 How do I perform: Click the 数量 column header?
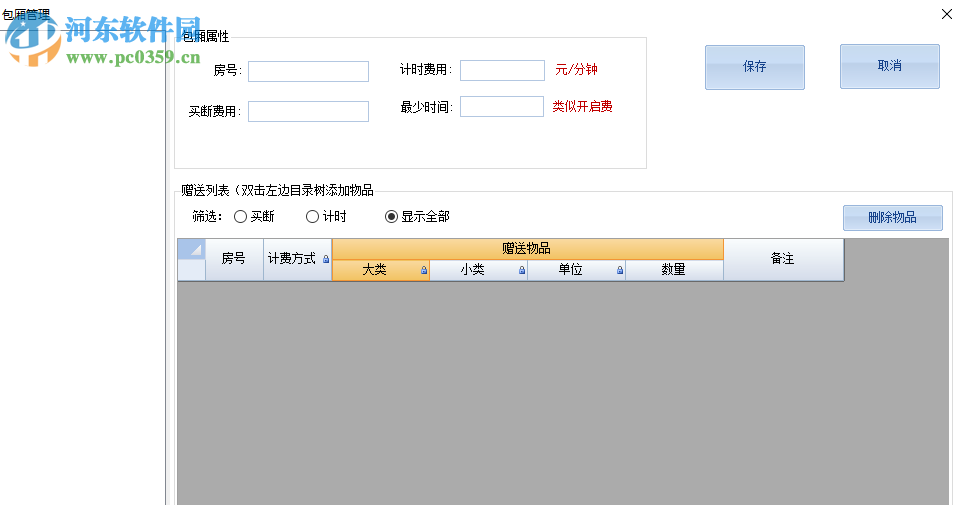674,270
